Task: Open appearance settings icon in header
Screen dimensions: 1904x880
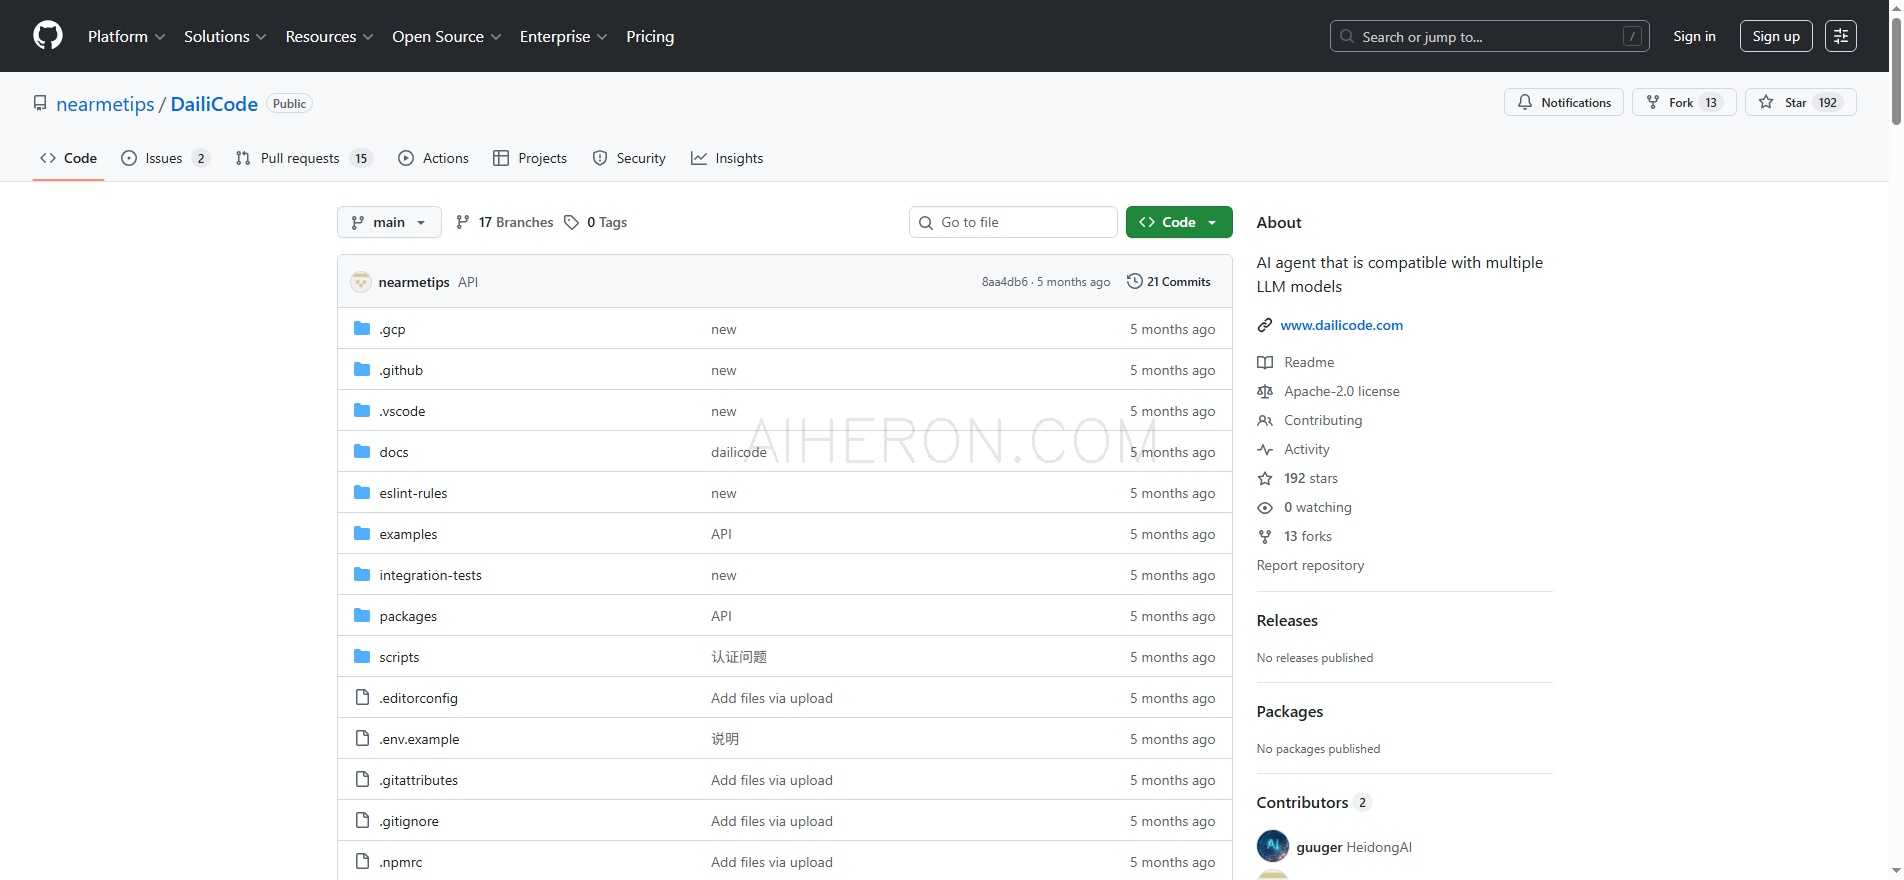Action: [x=1840, y=36]
